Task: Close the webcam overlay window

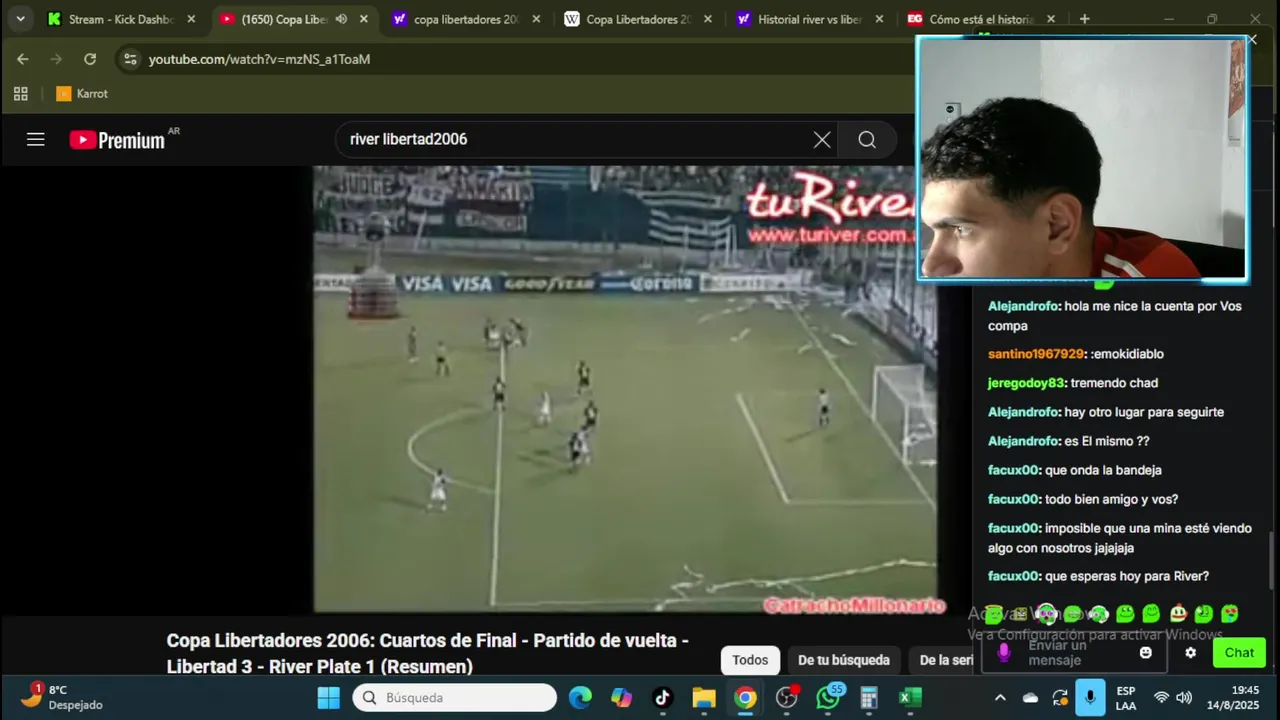Action: click(1252, 40)
